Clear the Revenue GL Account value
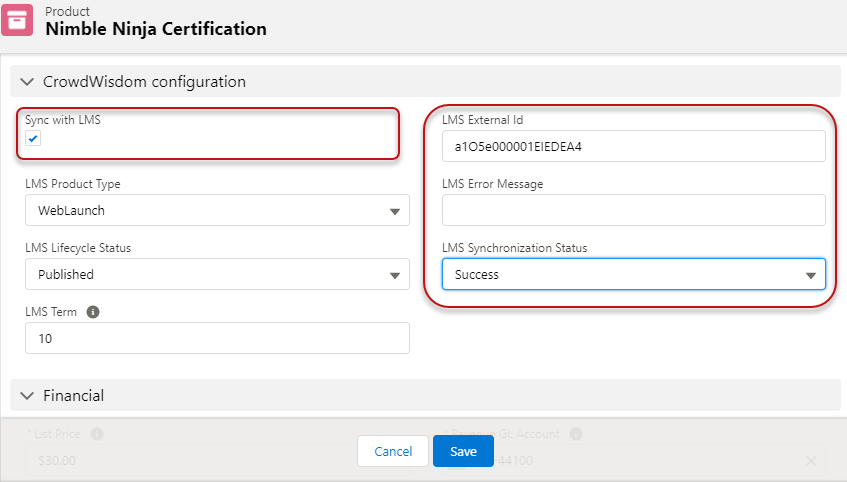The image size is (847, 482). click(810, 461)
